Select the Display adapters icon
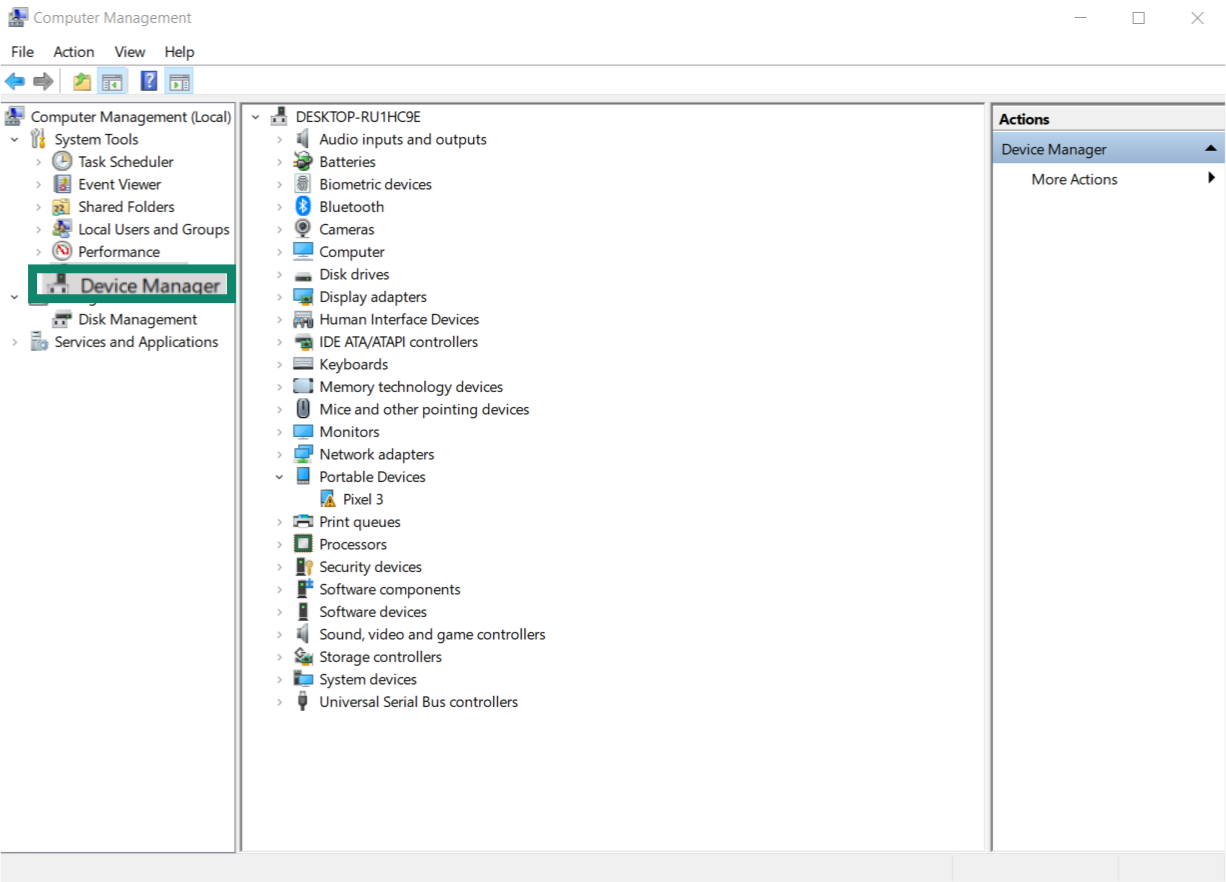This screenshot has width=1226, height=882. pyautogui.click(x=303, y=296)
